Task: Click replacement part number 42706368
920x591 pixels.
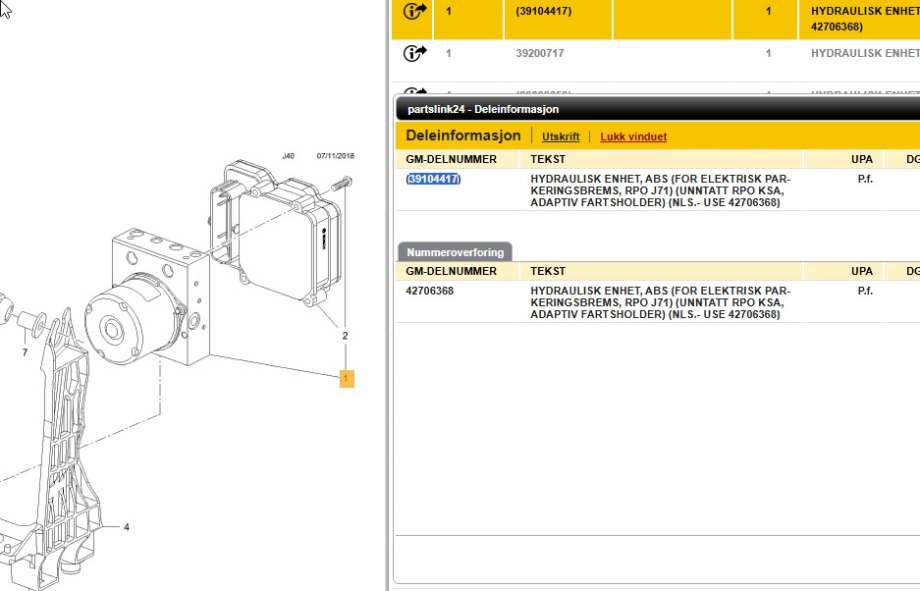Action: (429, 291)
